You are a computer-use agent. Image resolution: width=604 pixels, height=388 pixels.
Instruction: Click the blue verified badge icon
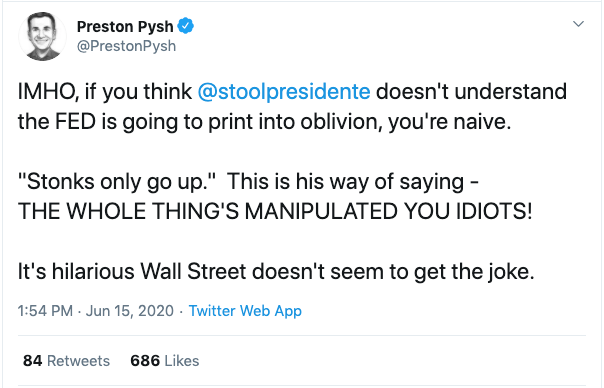(x=185, y=26)
